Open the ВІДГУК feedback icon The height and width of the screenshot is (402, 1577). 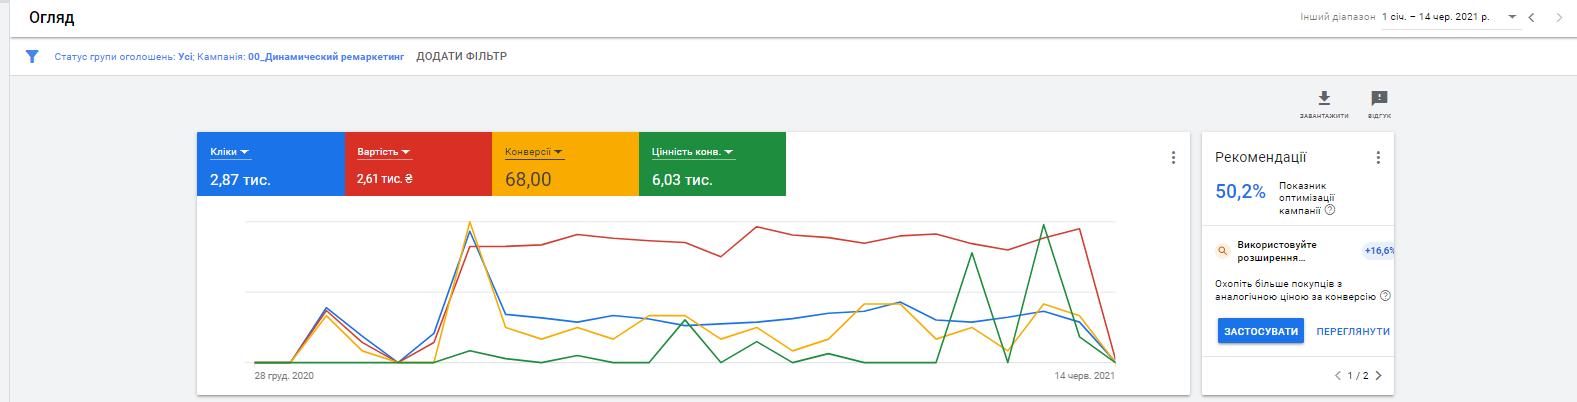(1379, 99)
